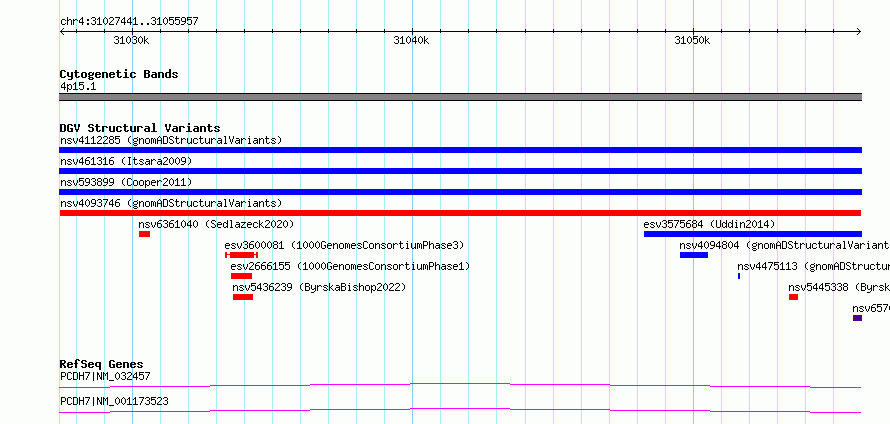Click the DGV Structural Variants track title
Screen dimensions: 890x424
coord(140,128)
